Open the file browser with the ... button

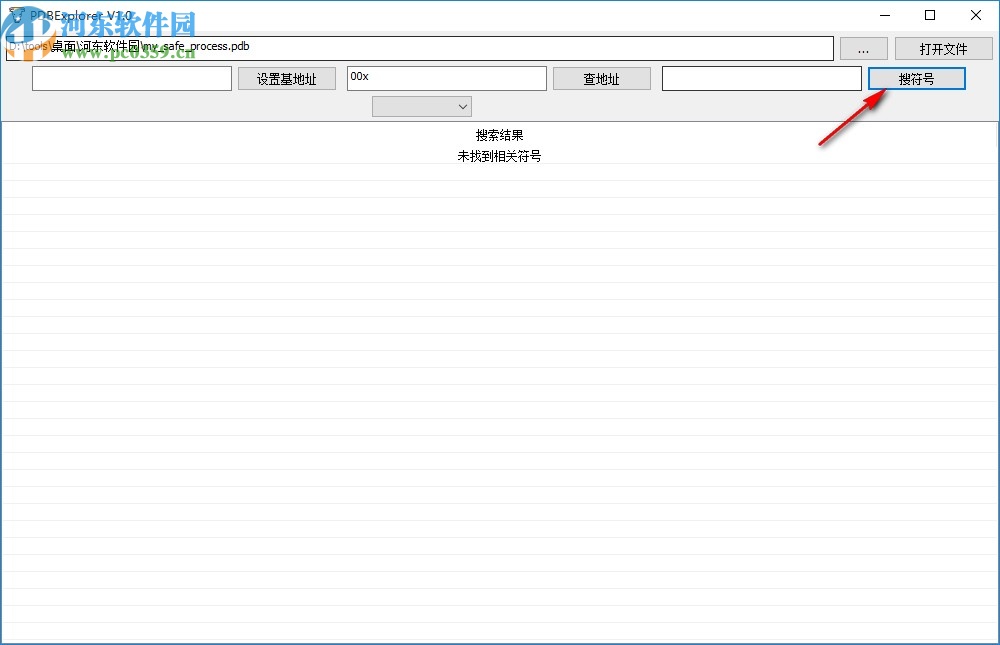pos(863,48)
